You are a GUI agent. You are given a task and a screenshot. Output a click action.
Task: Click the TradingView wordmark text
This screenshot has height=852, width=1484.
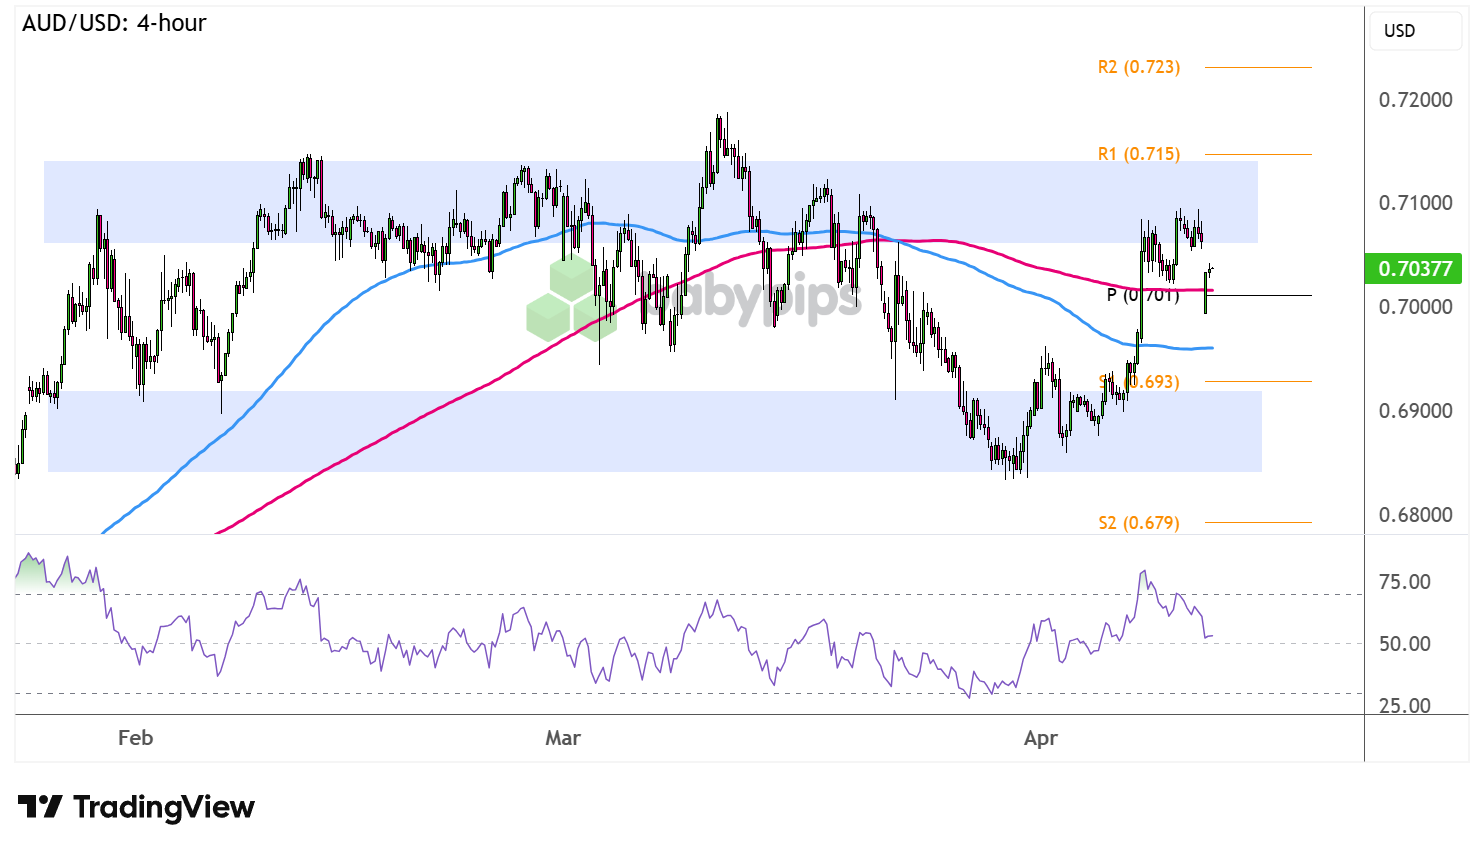[x=164, y=807]
